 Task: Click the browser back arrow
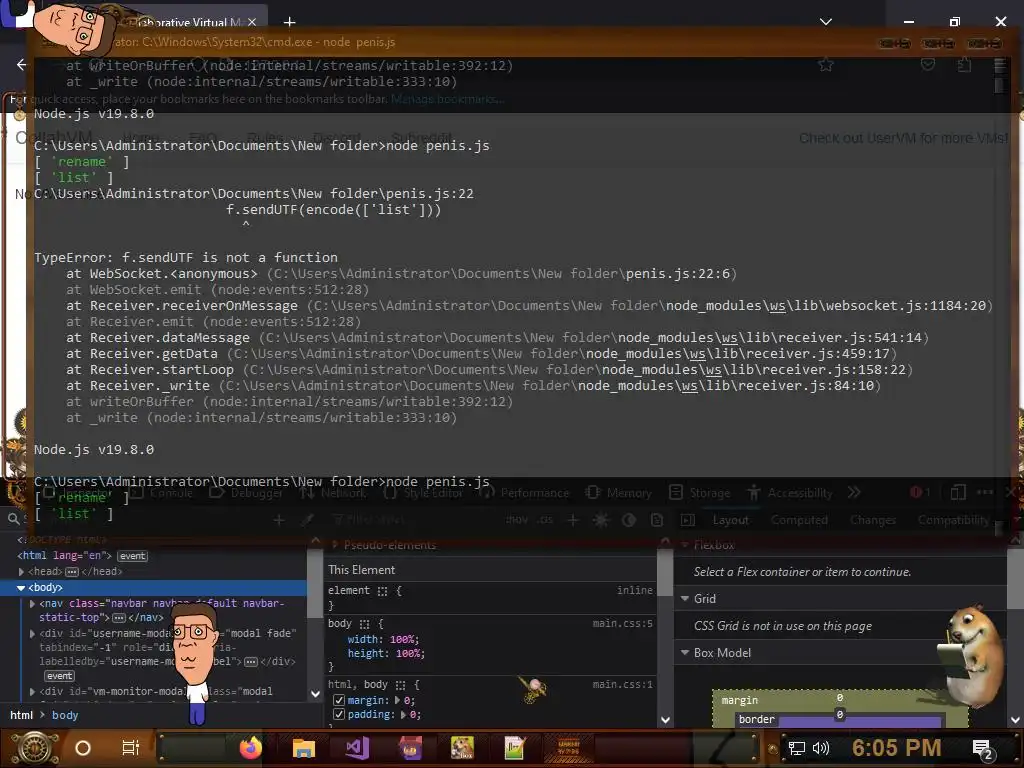click(22, 64)
